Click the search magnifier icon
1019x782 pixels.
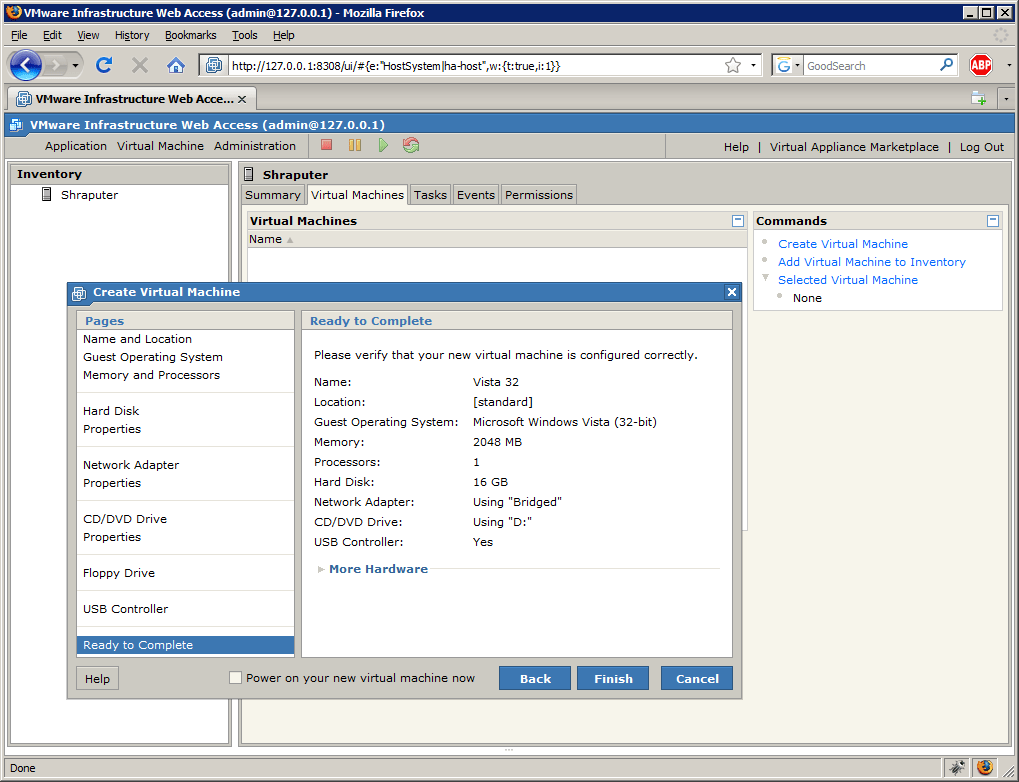tap(946, 65)
